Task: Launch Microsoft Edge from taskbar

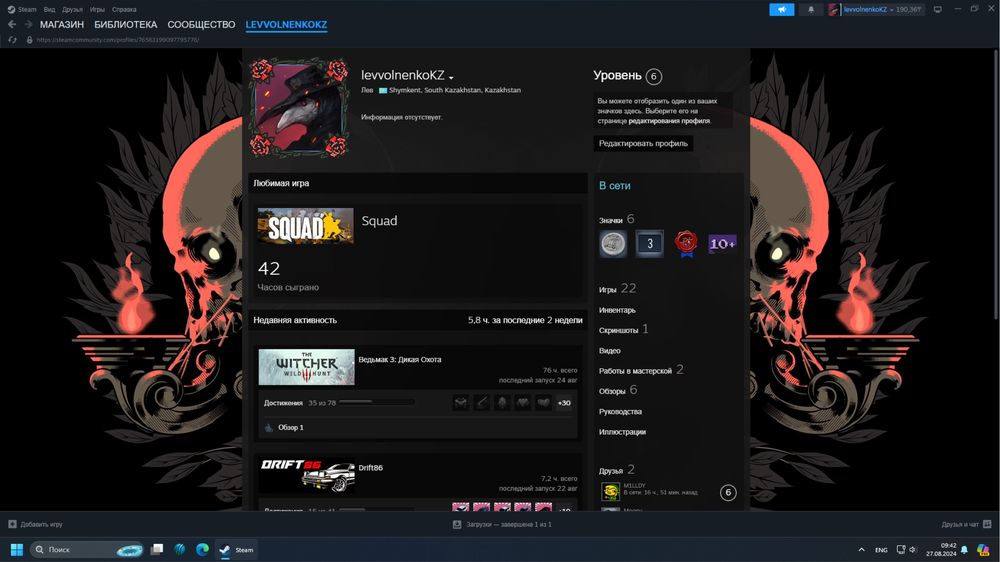Action: (202, 549)
